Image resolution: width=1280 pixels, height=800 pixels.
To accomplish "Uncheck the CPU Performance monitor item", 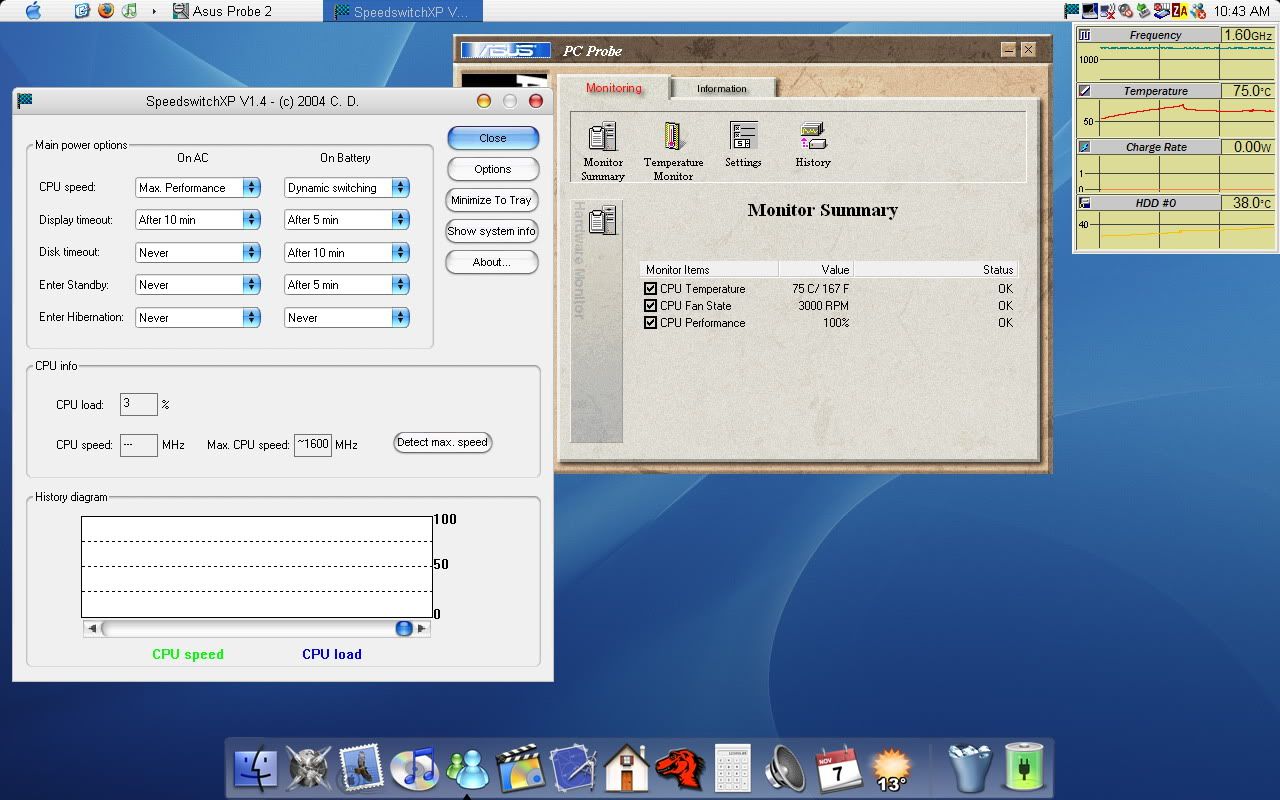I will click(650, 323).
